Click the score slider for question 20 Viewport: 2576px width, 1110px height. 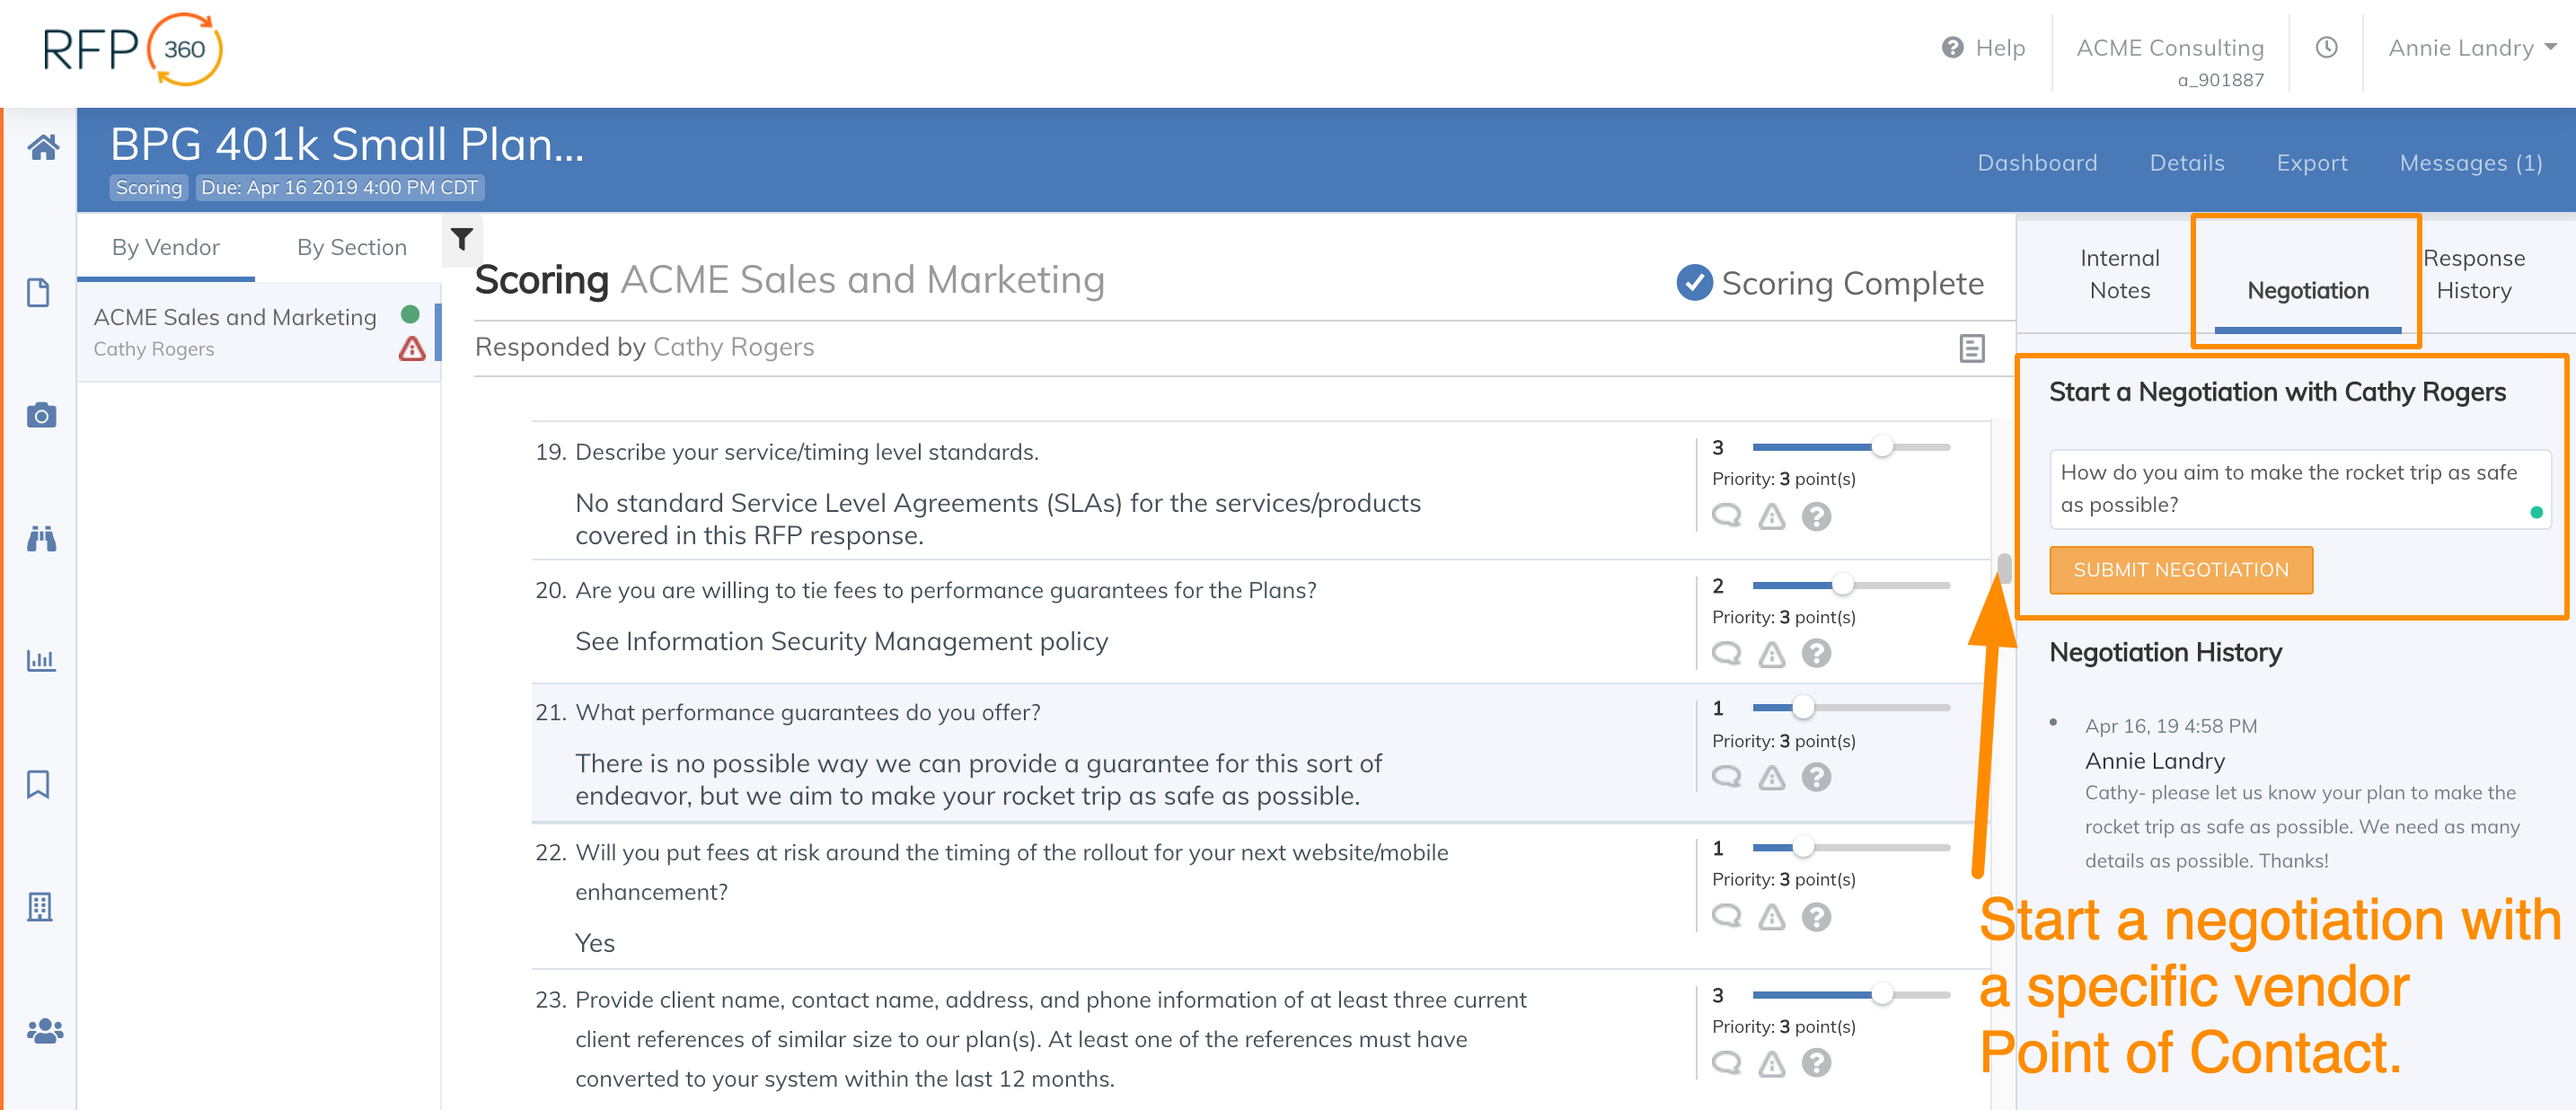[1842, 585]
